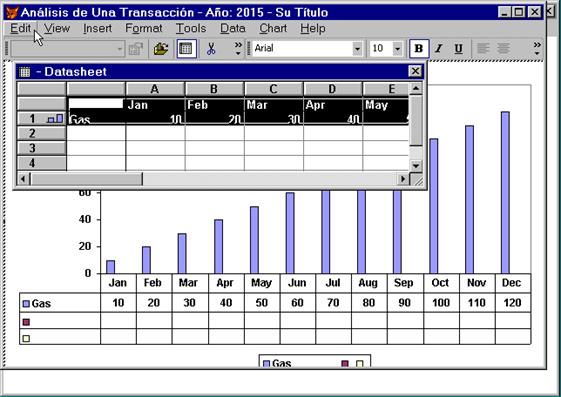This screenshot has height=397, width=561.
Task: Click the Oct label in data table
Action: coord(440,283)
